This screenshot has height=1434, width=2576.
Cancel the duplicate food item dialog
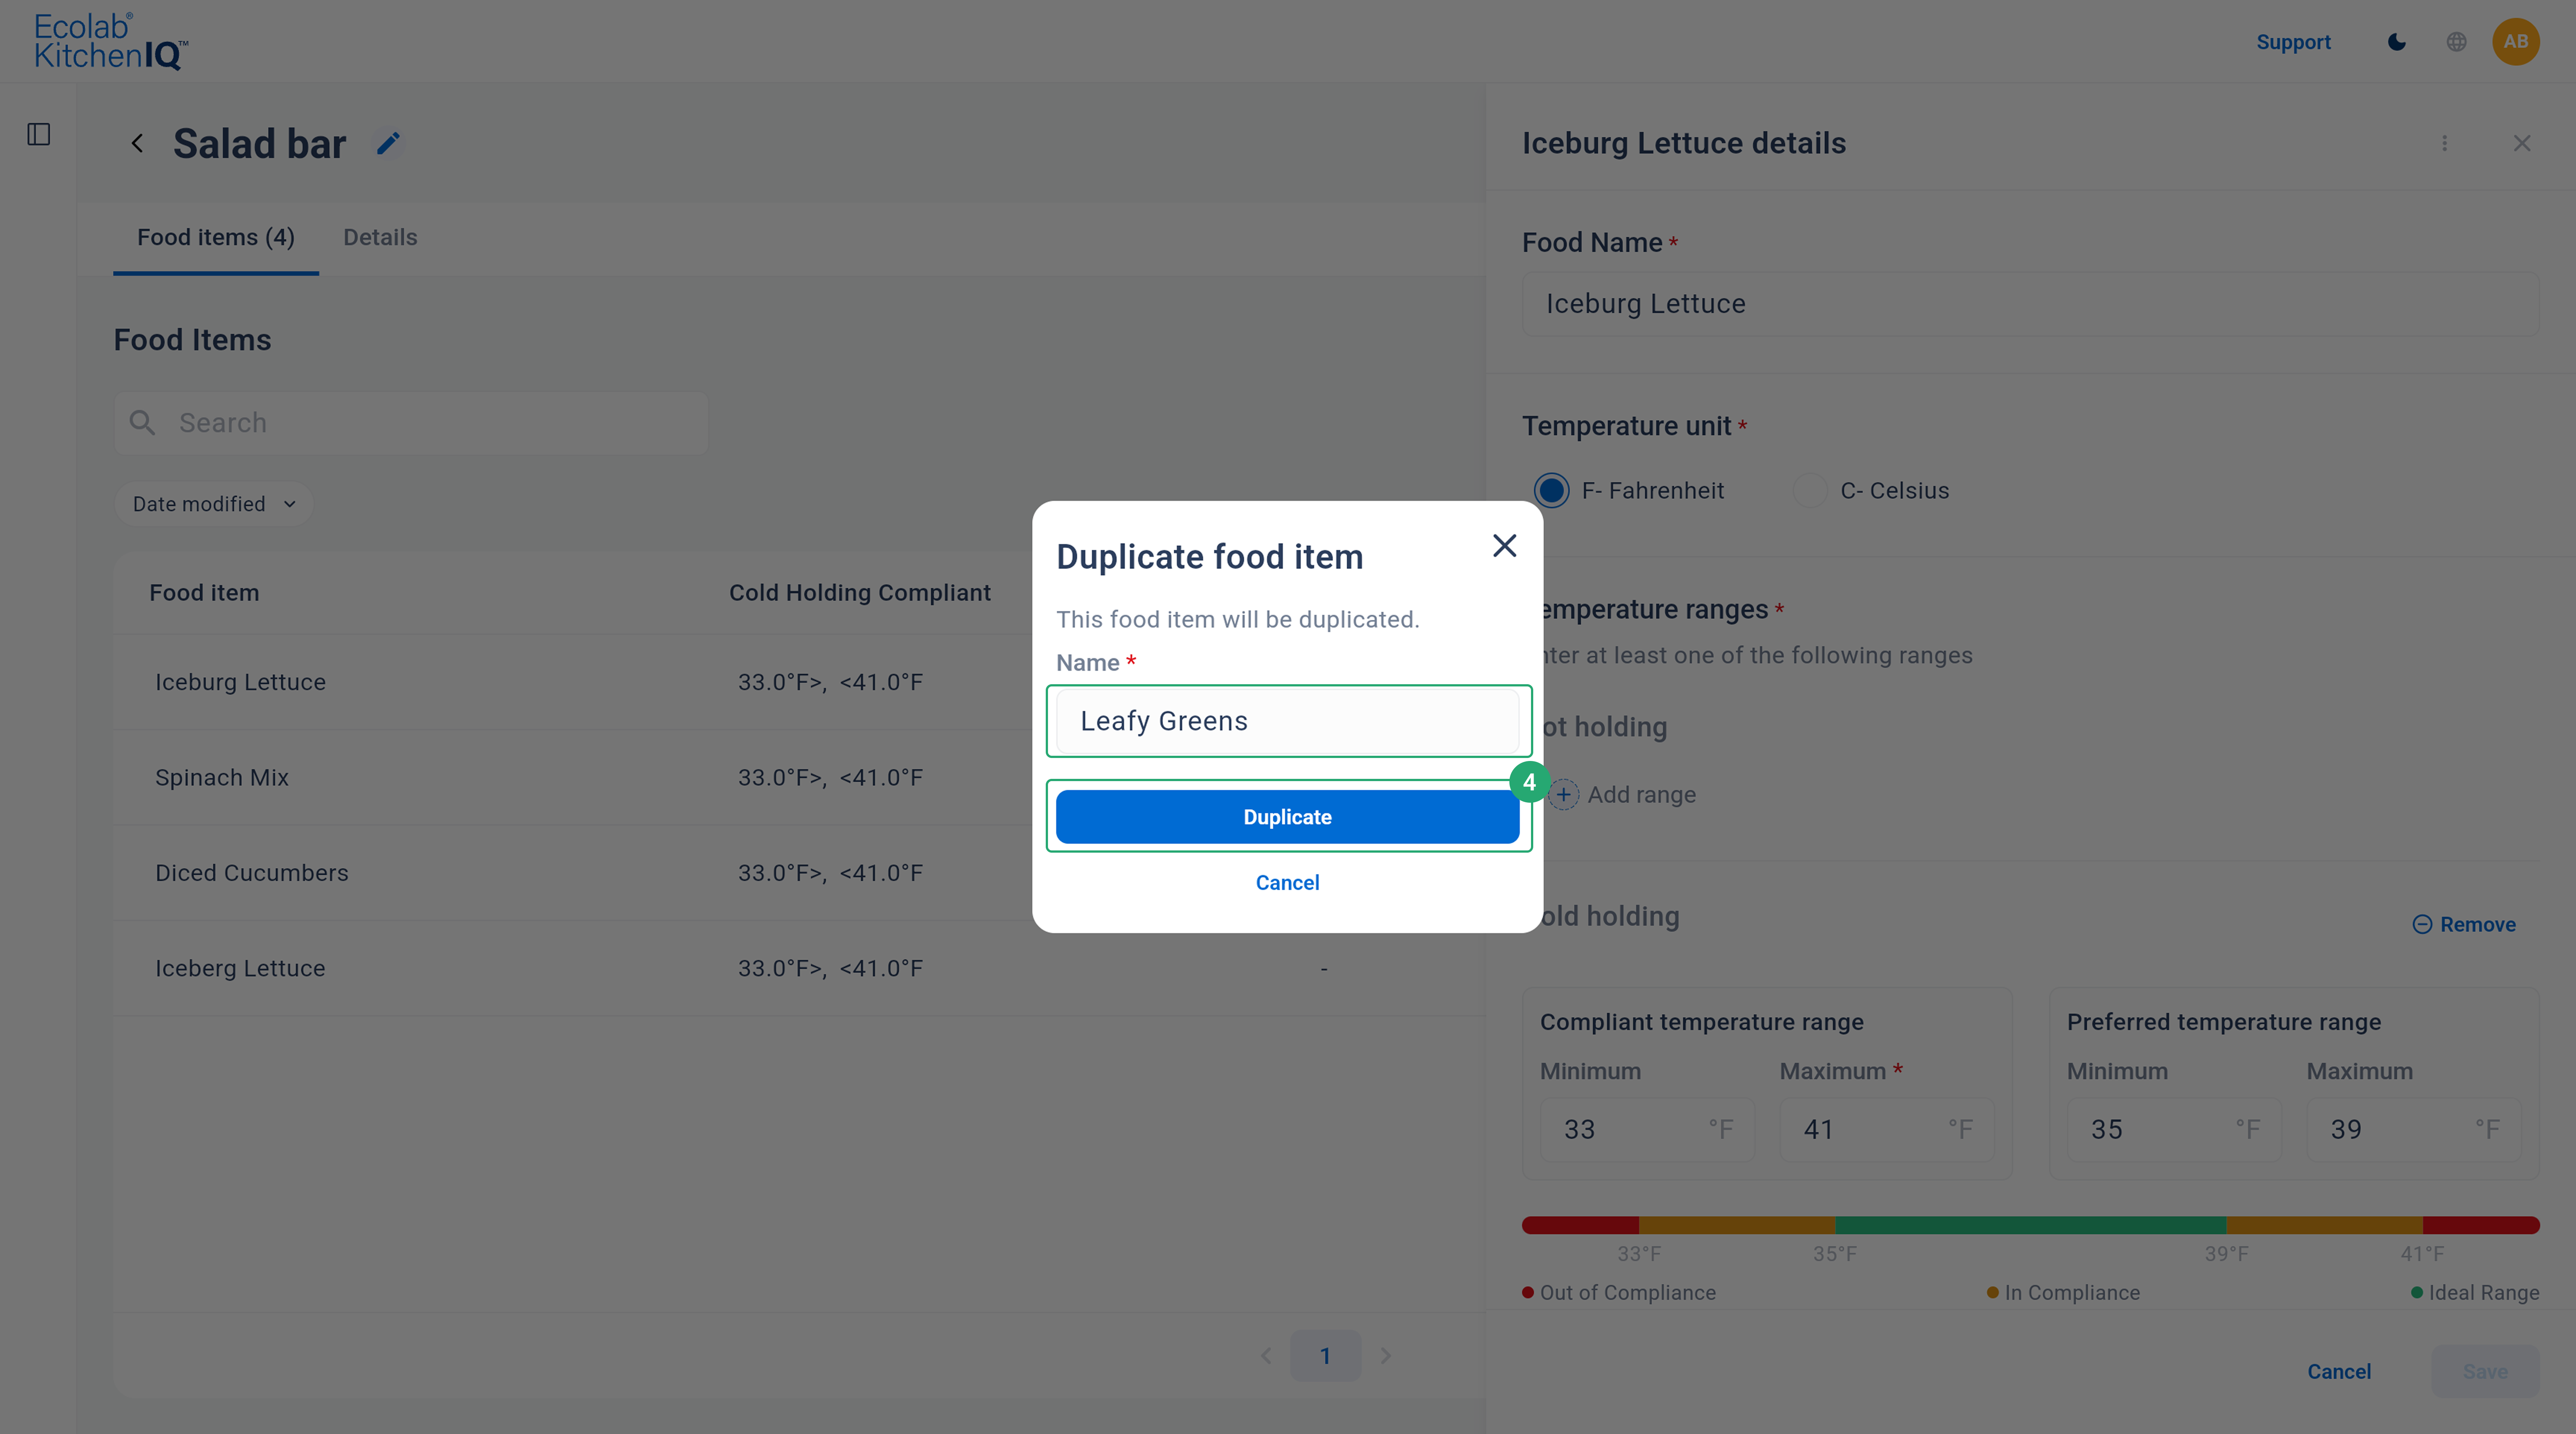pyautogui.click(x=1288, y=883)
